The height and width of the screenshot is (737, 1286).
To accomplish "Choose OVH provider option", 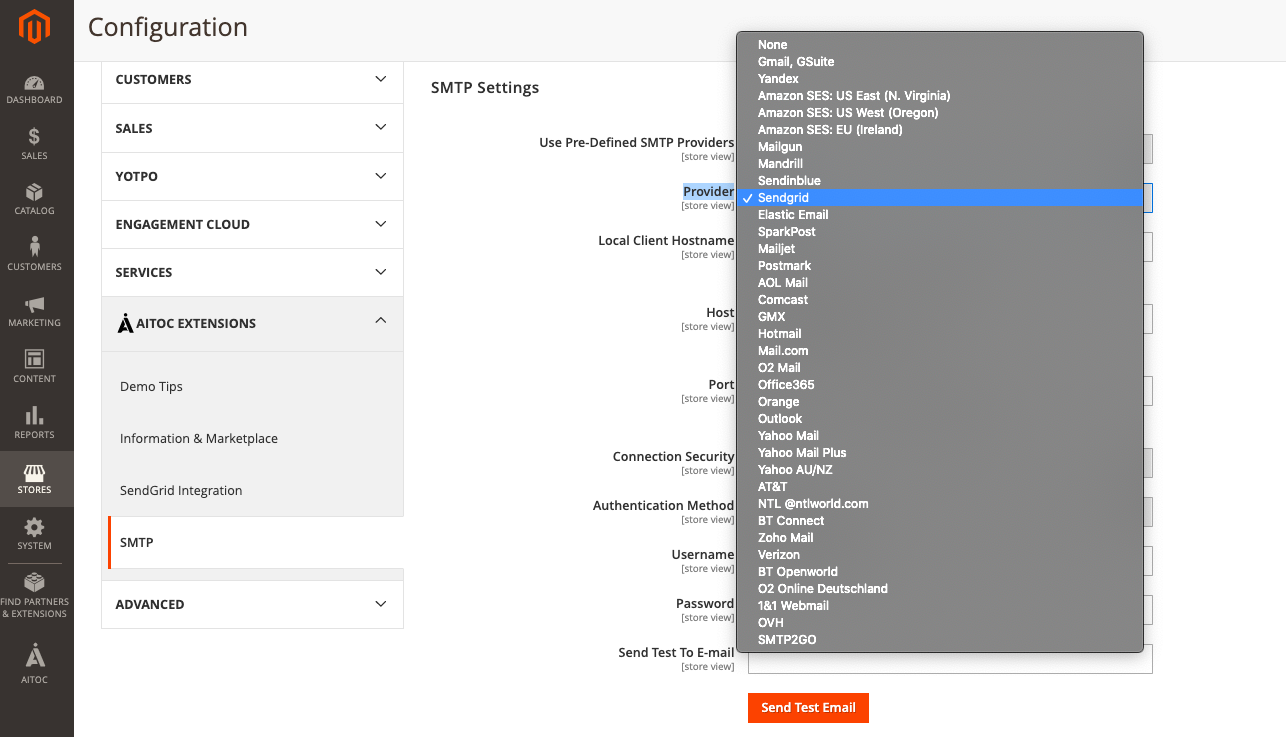I will pos(940,623).
